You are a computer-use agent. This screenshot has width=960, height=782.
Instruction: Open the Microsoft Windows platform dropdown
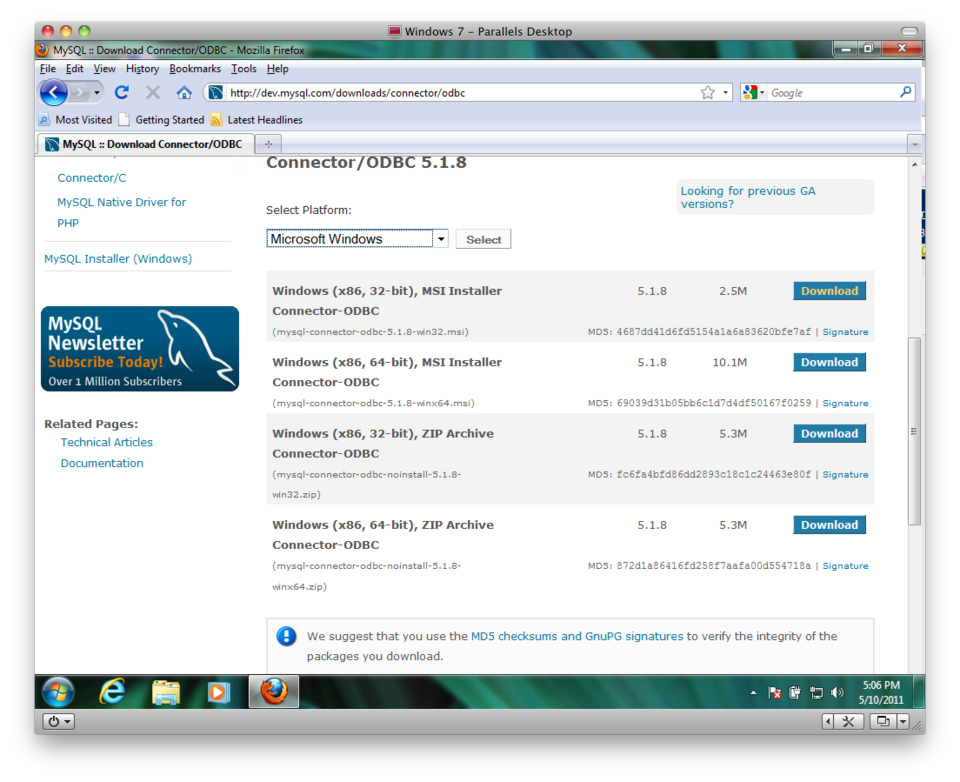(440, 239)
